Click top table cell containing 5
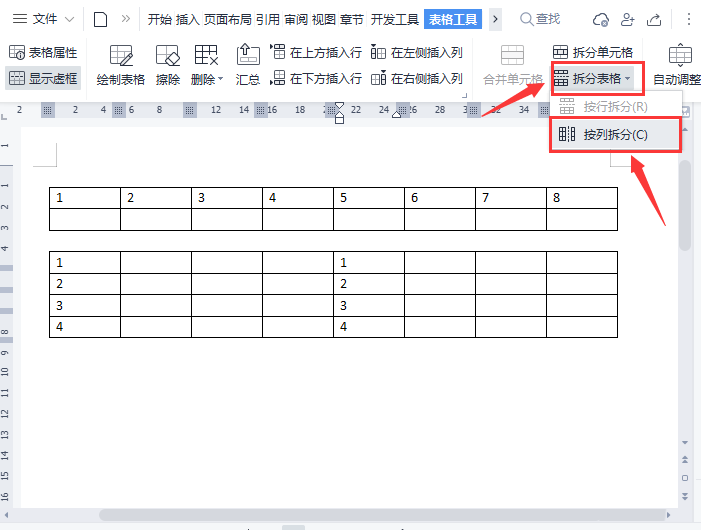 [x=369, y=198]
